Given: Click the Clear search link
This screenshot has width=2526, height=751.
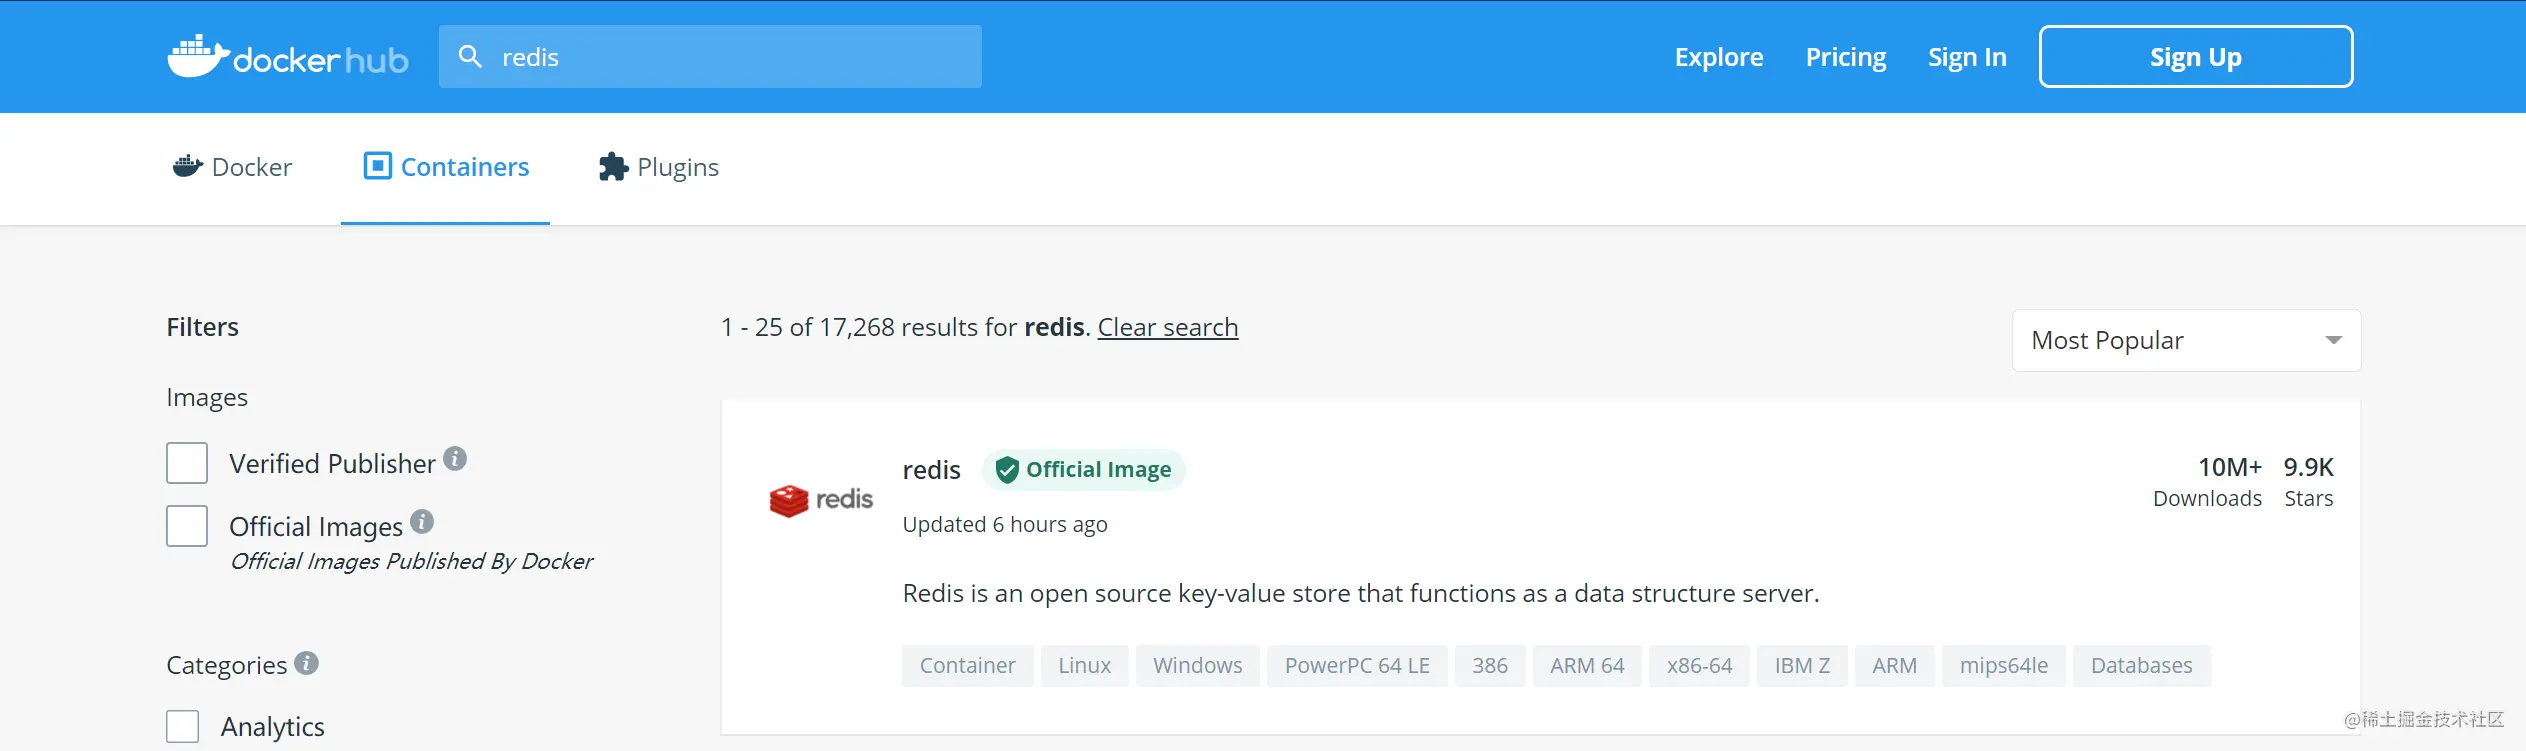Looking at the screenshot, I should 1168,327.
